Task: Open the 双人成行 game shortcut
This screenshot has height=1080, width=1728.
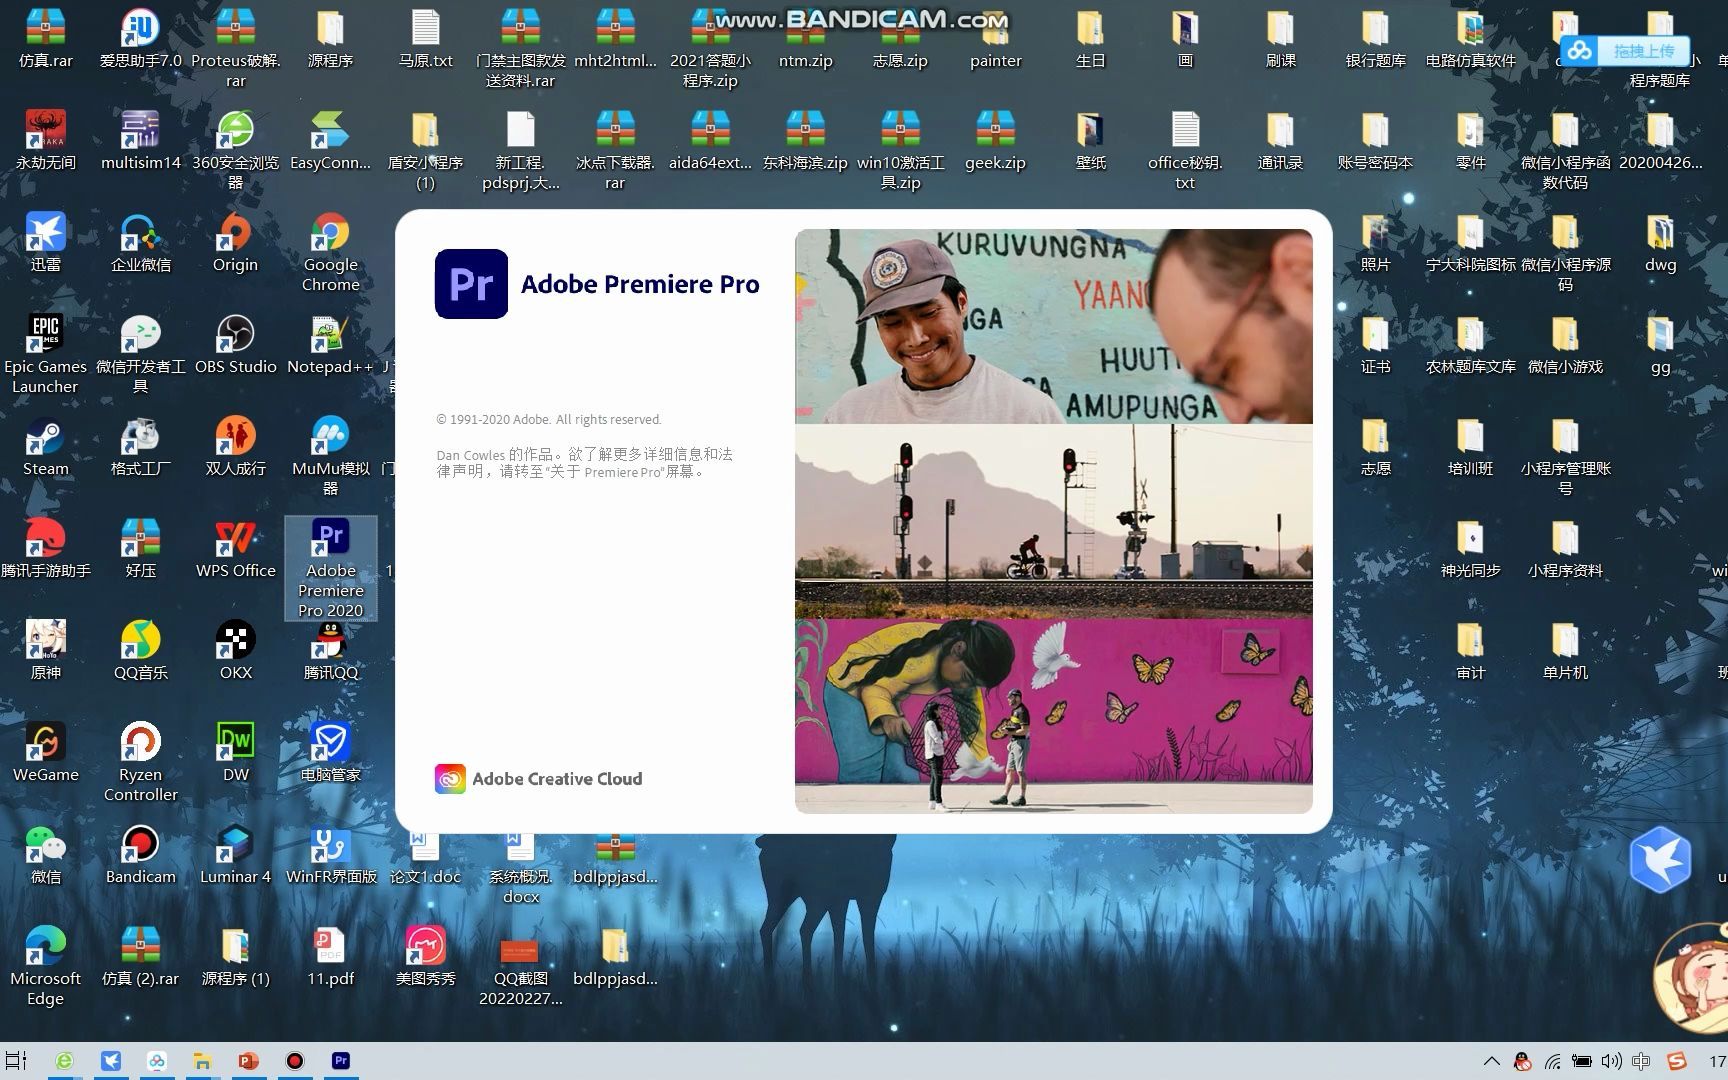Action: click(236, 446)
